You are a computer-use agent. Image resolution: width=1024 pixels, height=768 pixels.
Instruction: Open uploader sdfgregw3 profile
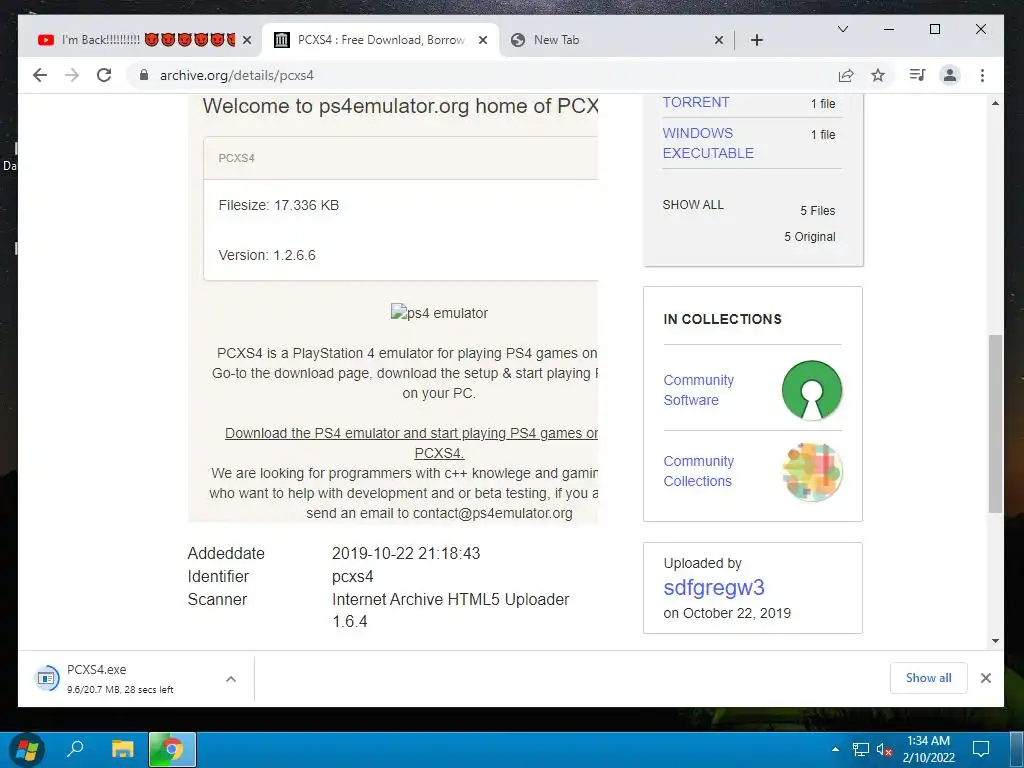coord(714,587)
